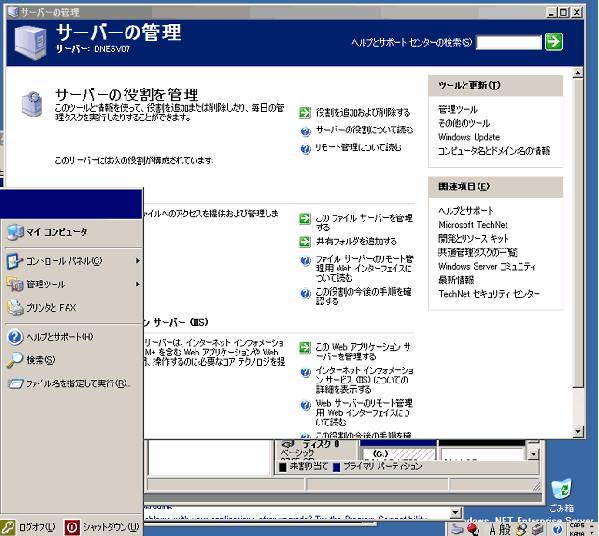Click the help search input field
Viewport: 599px width, 536px height.
509,42
